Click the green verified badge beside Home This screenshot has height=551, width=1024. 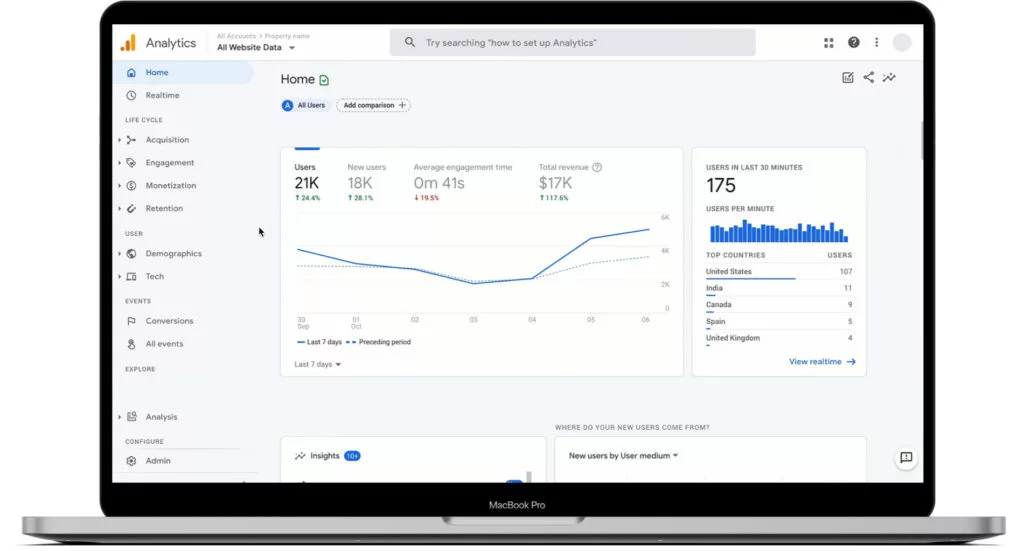pos(324,80)
